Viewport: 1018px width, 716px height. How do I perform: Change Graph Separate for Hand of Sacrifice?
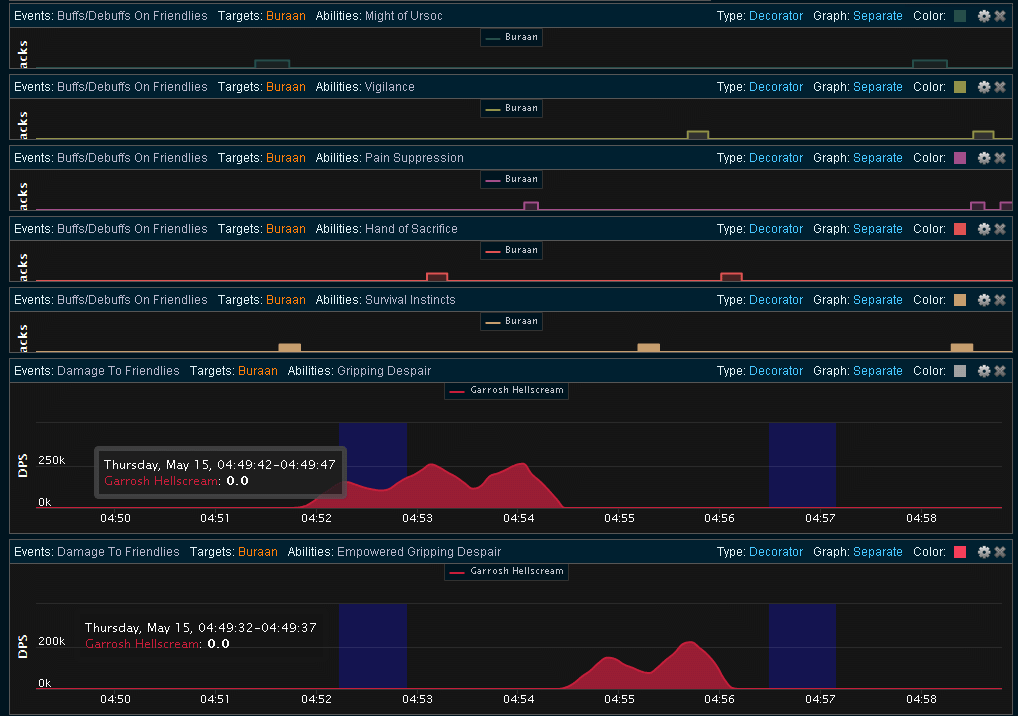coord(878,228)
